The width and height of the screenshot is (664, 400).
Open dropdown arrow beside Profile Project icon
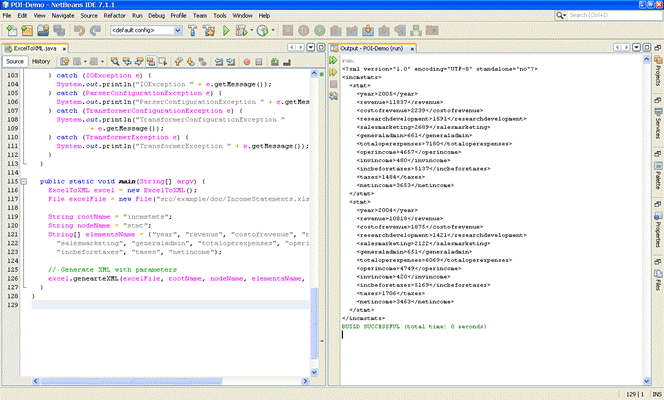pyautogui.click(x=272, y=30)
